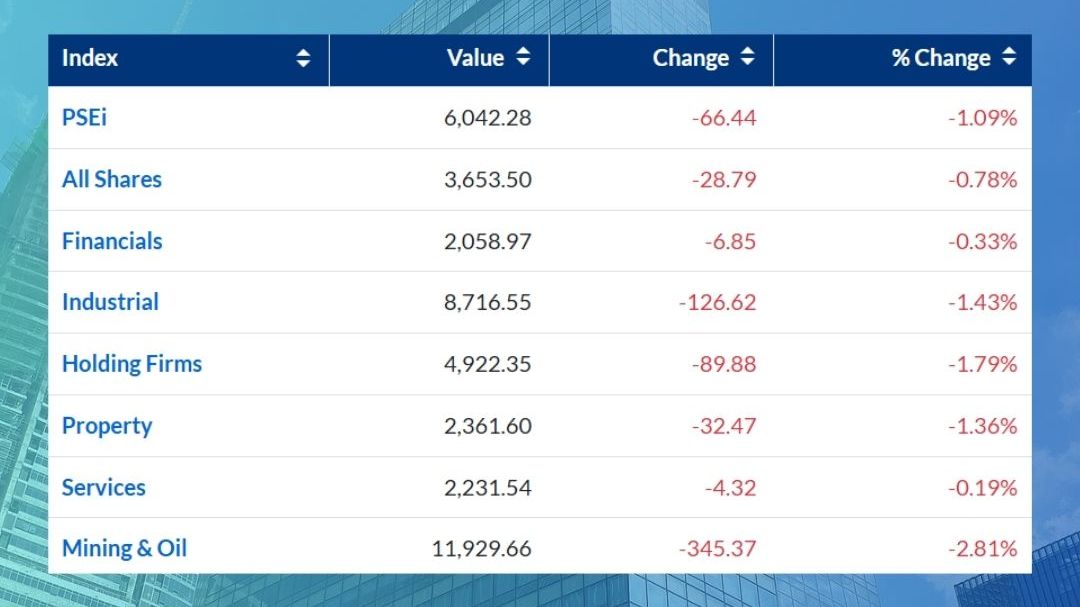
Task: Click the -126.62 Industrial change cell
Action: (x=717, y=302)
